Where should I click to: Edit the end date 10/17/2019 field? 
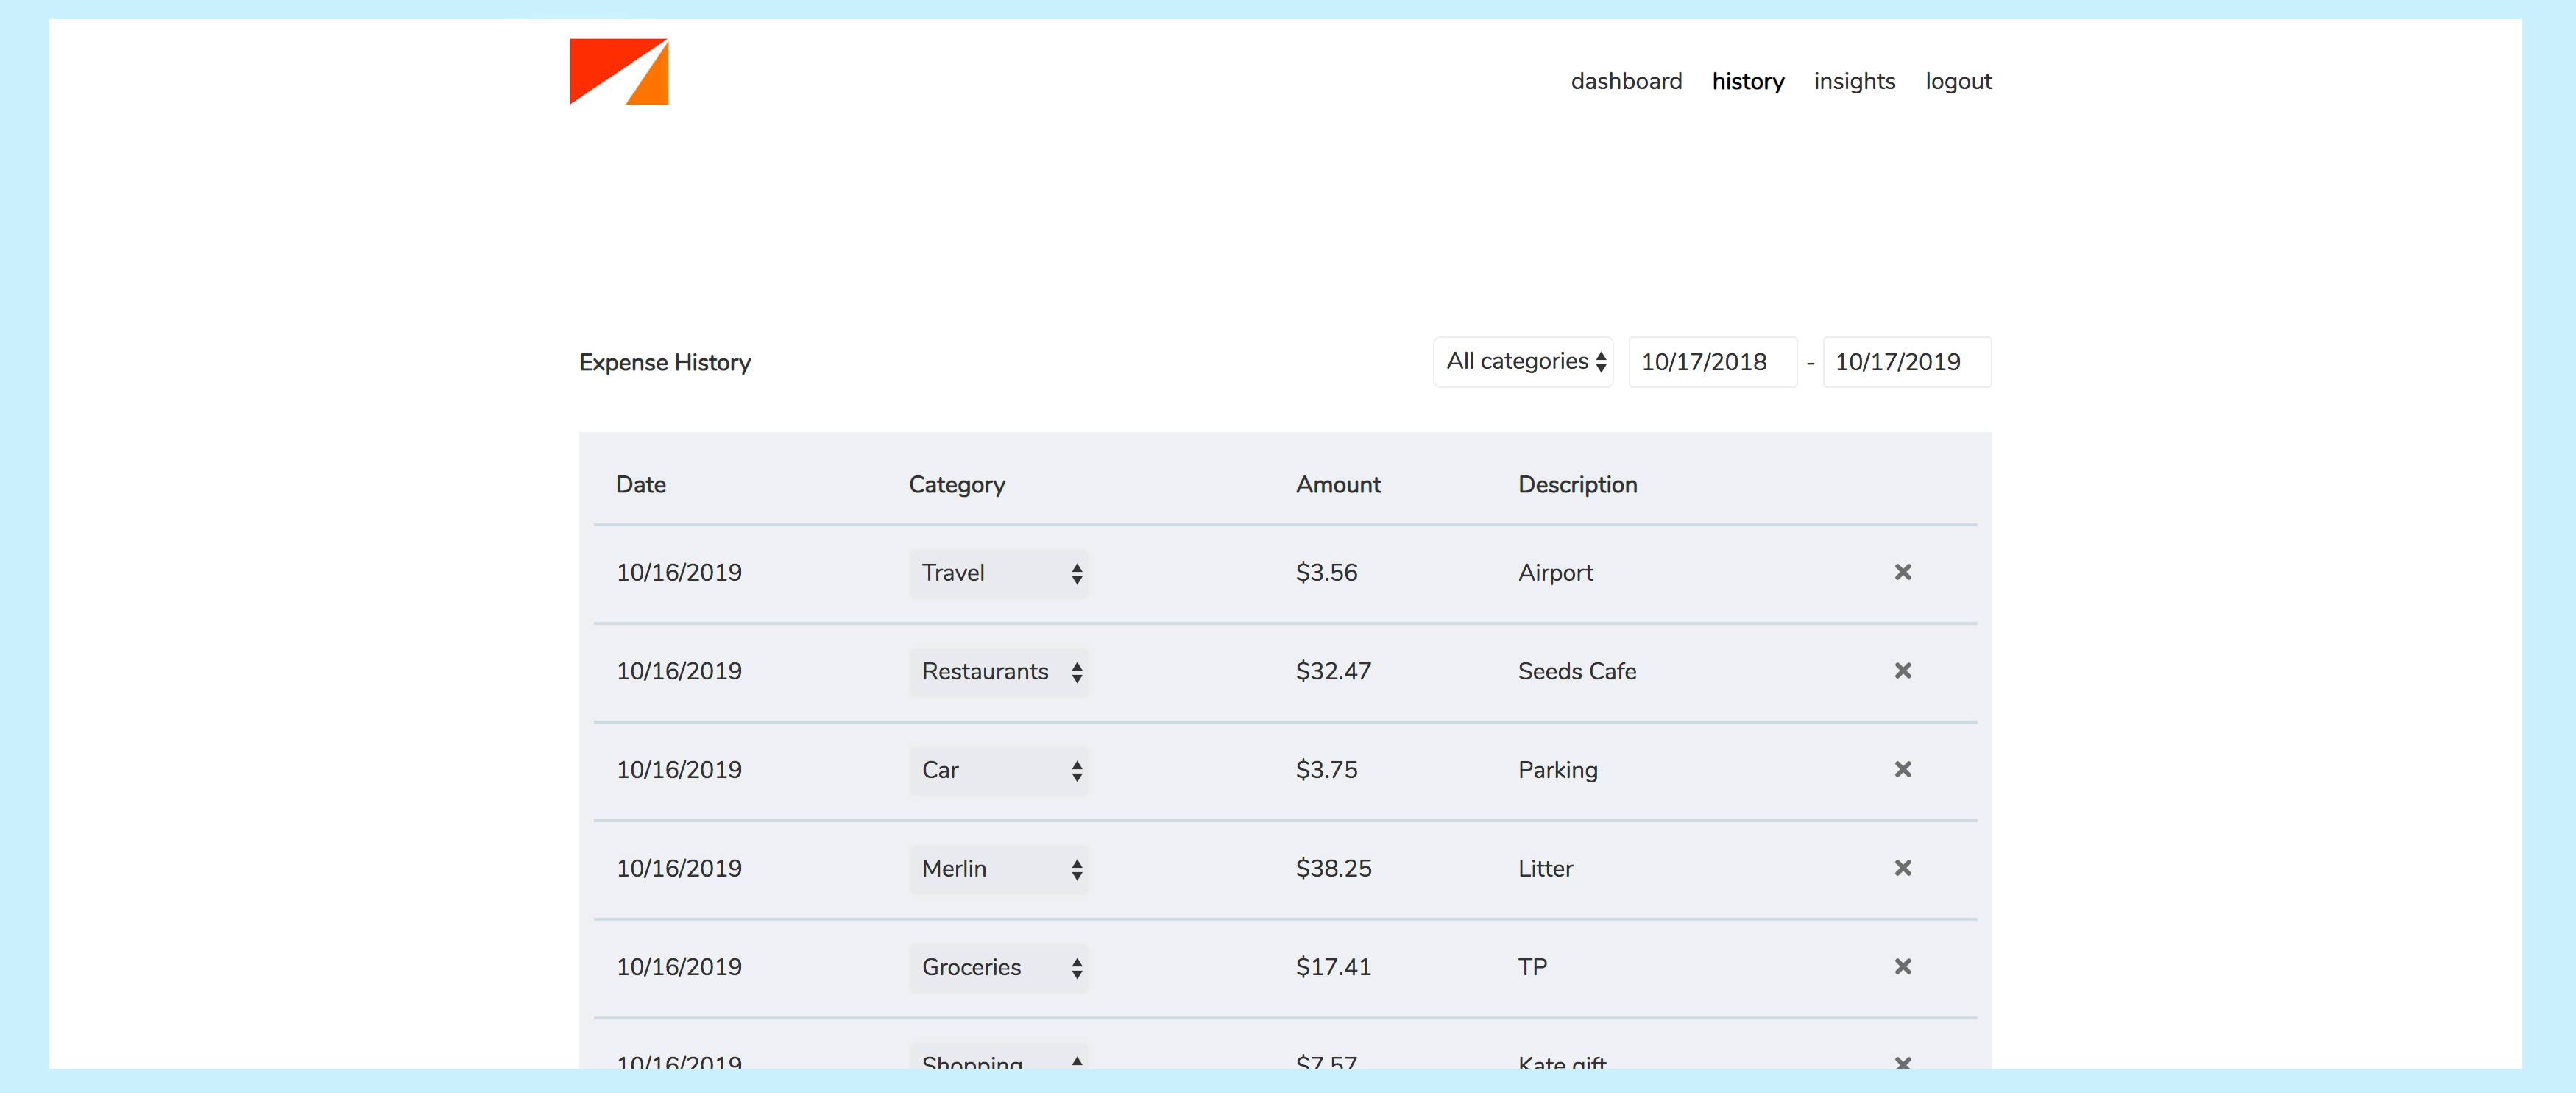click(1905, 362)
